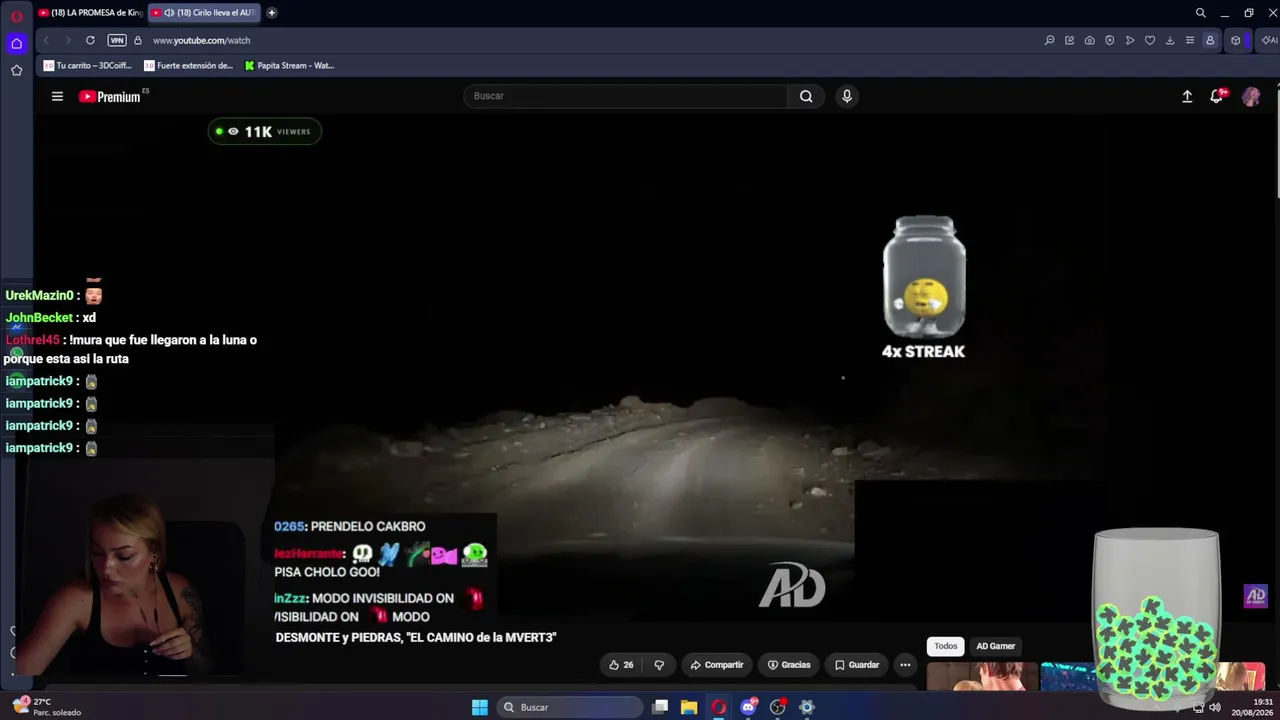Take a snapshot with camera icon
This screenshot has width=1280, height=720.
point(1089,40)
